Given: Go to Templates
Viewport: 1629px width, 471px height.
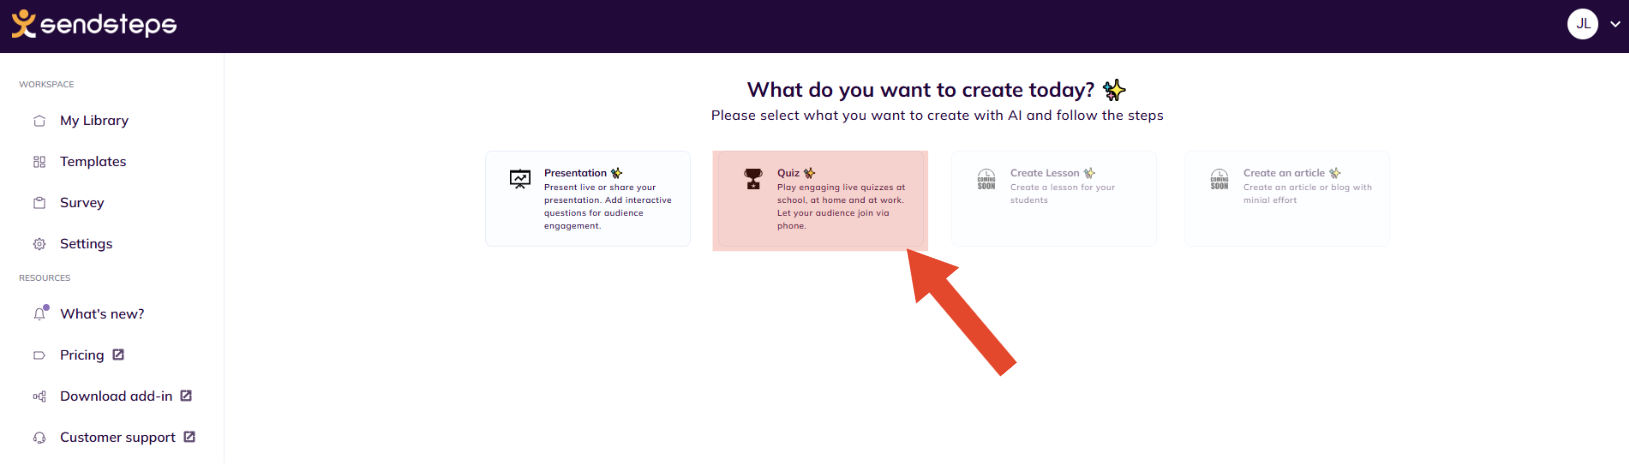Looking at the screenshot, I should pyautogui.click(x=93, y=162).
